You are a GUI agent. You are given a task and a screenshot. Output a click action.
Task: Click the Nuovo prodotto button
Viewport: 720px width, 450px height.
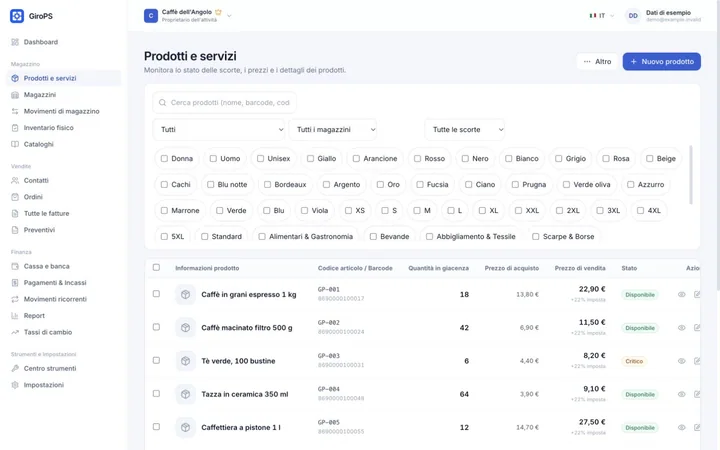[x=661, y=62]
